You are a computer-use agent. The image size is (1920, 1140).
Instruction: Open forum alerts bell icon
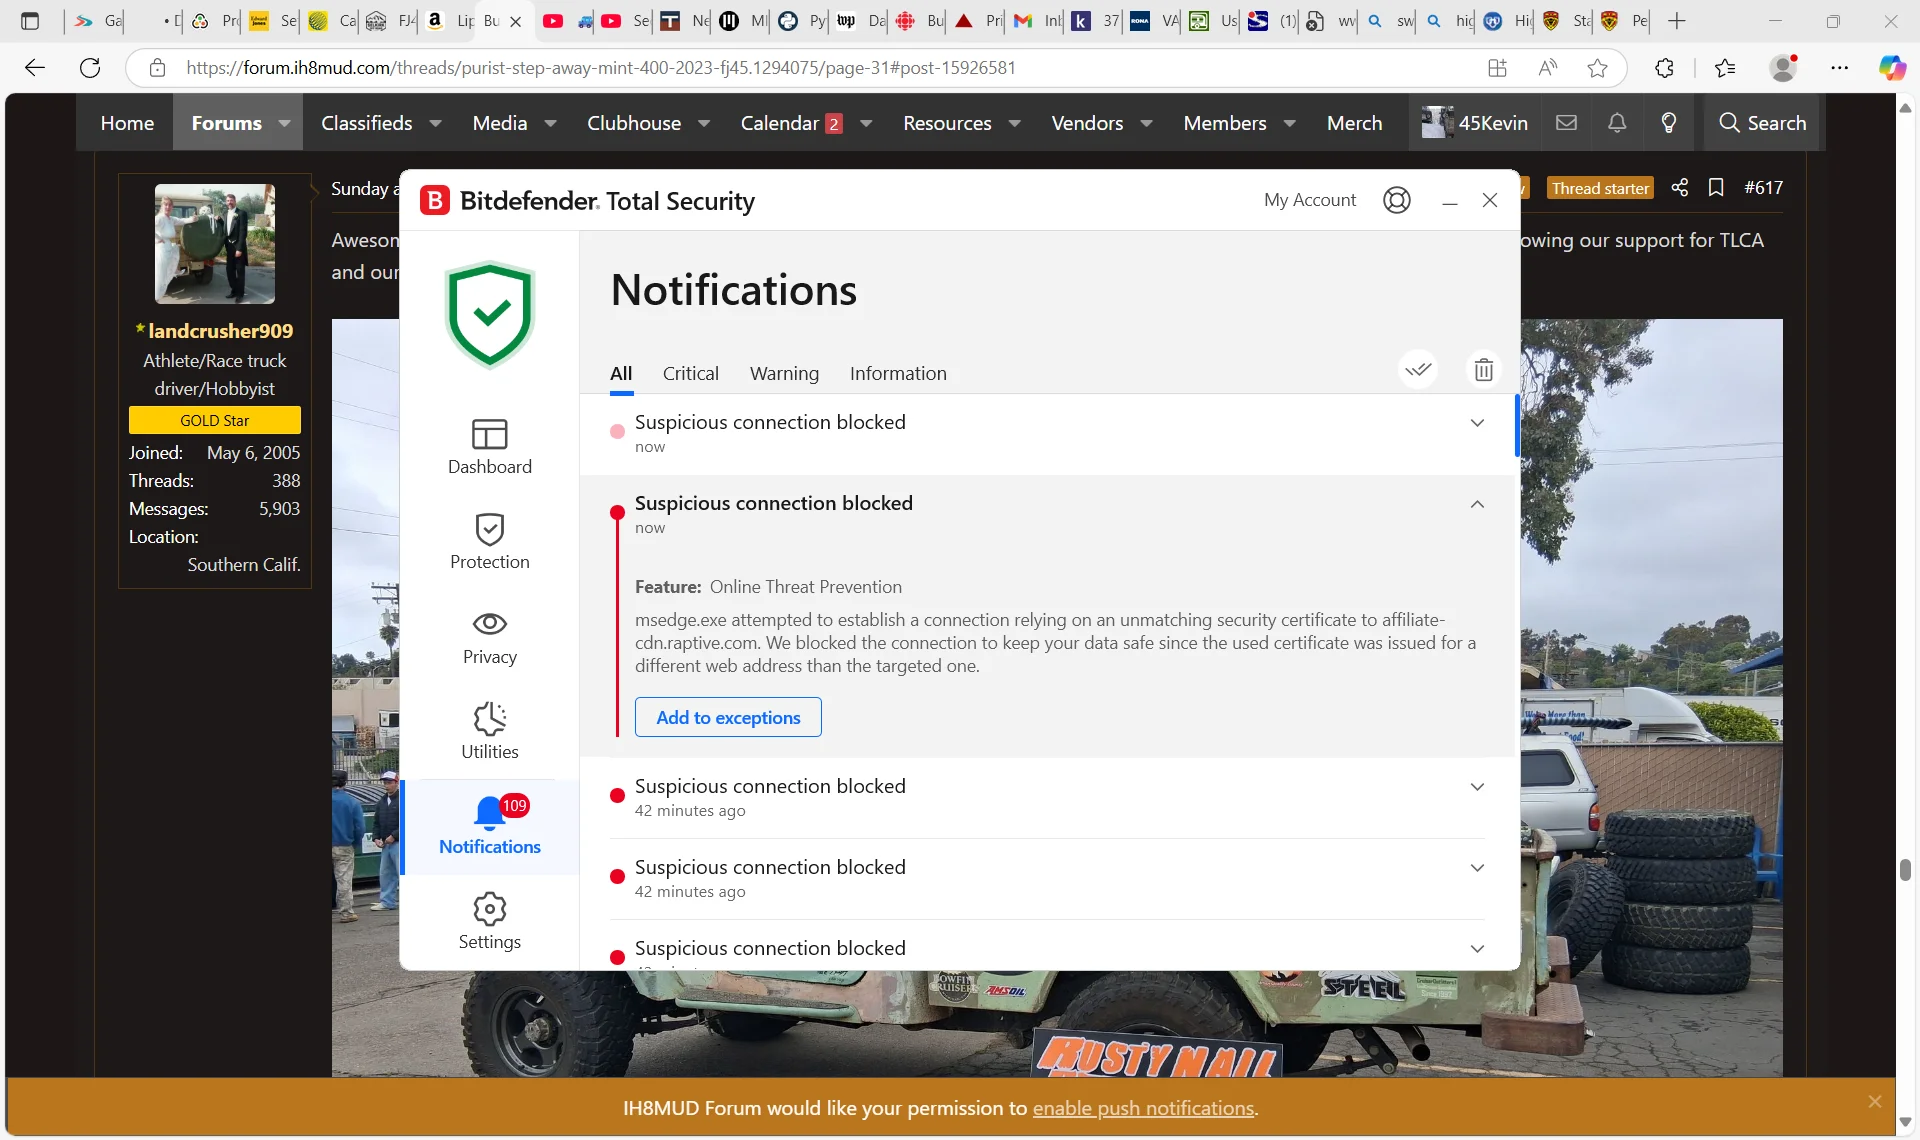pos(1617,122)
